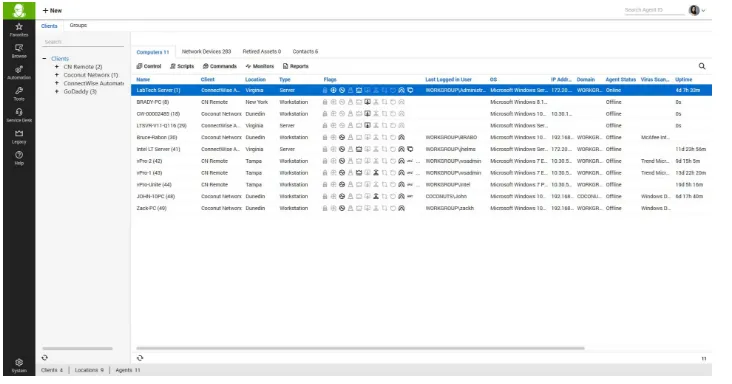Click the + New button

click(52, 10)
